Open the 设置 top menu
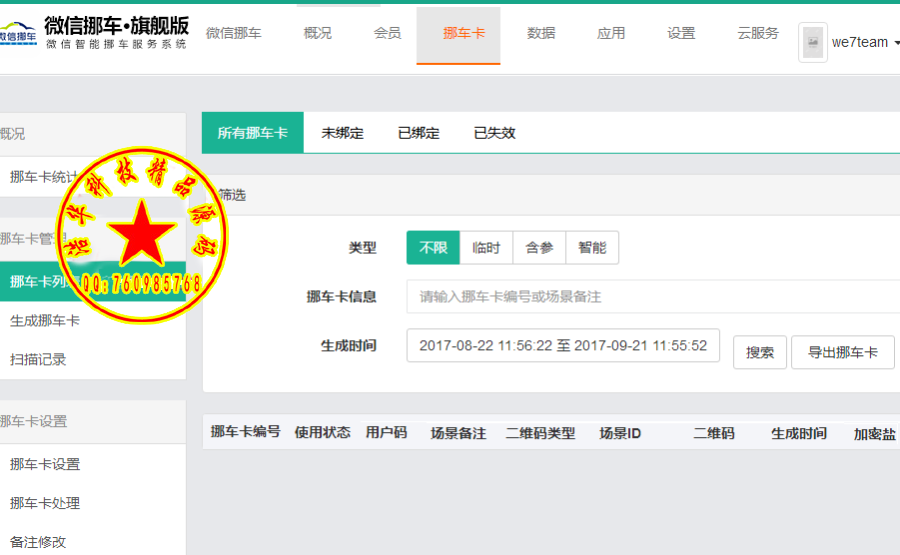 [681, 33]
